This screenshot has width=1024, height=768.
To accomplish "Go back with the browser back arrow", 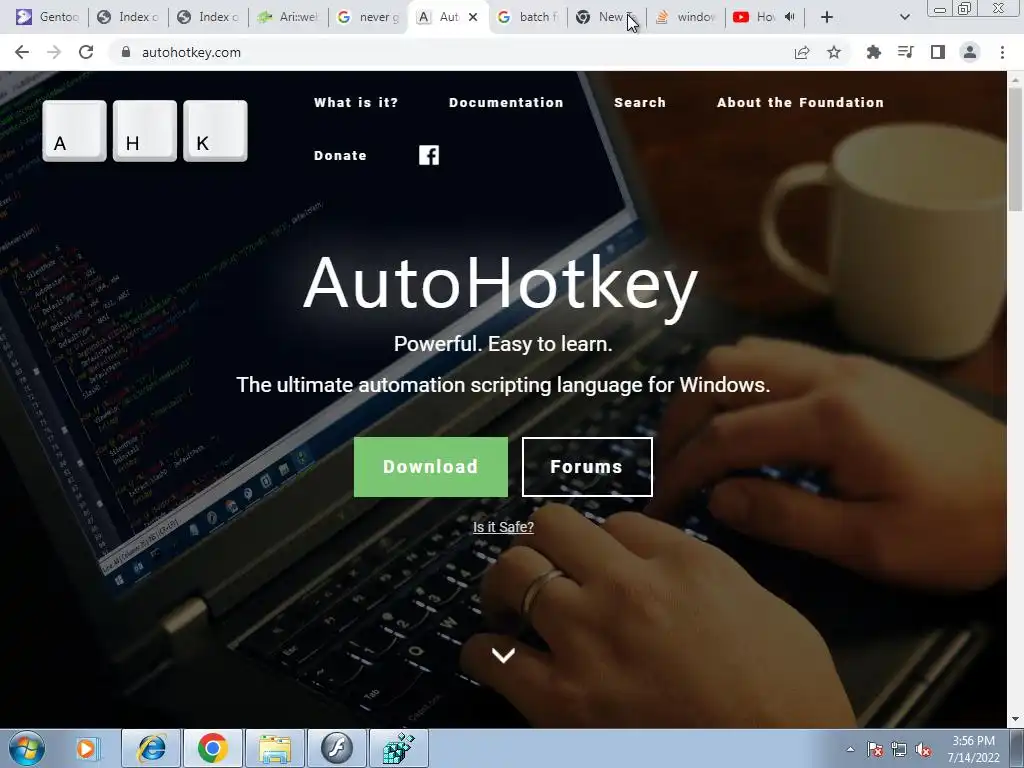I will coord(22,52).
